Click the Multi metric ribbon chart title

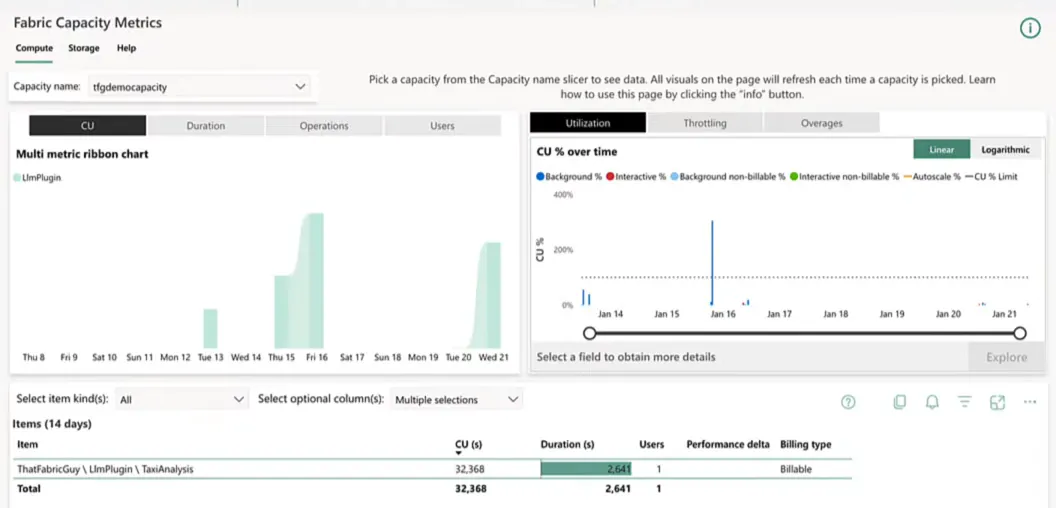pyautogui.click(x=82, y=154)
